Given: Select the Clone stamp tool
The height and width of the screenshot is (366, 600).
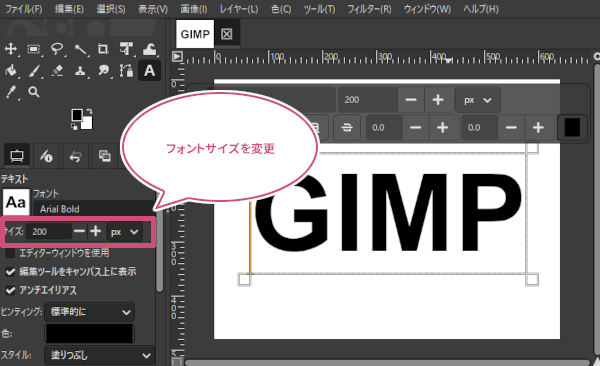Looking at the screenshot, I should [x=80, y=70].
